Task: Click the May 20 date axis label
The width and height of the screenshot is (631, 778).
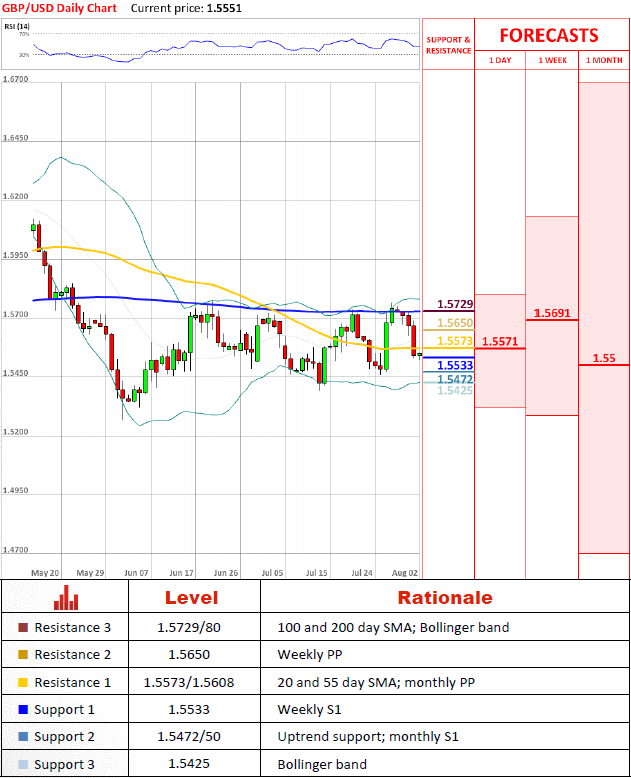Action: tap(45, 573)
